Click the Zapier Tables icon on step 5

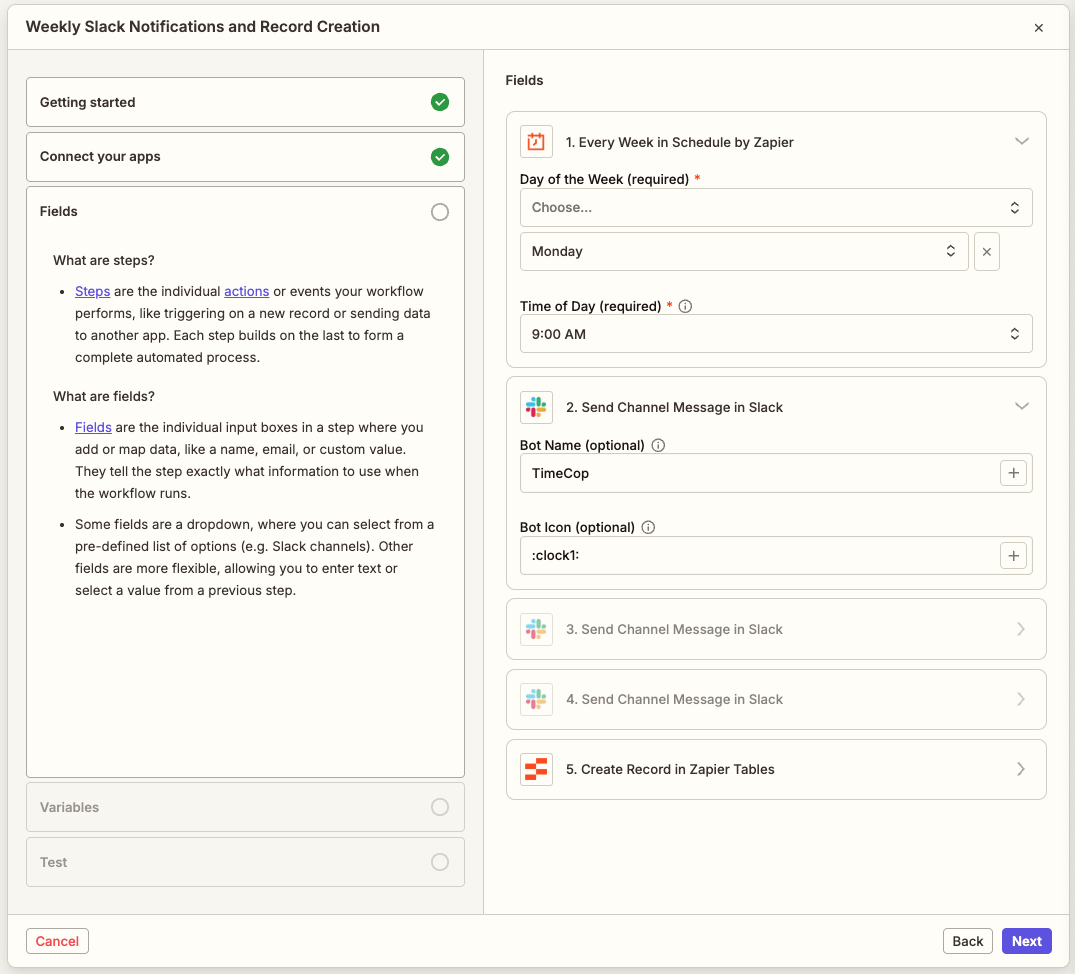click(536, 769)
